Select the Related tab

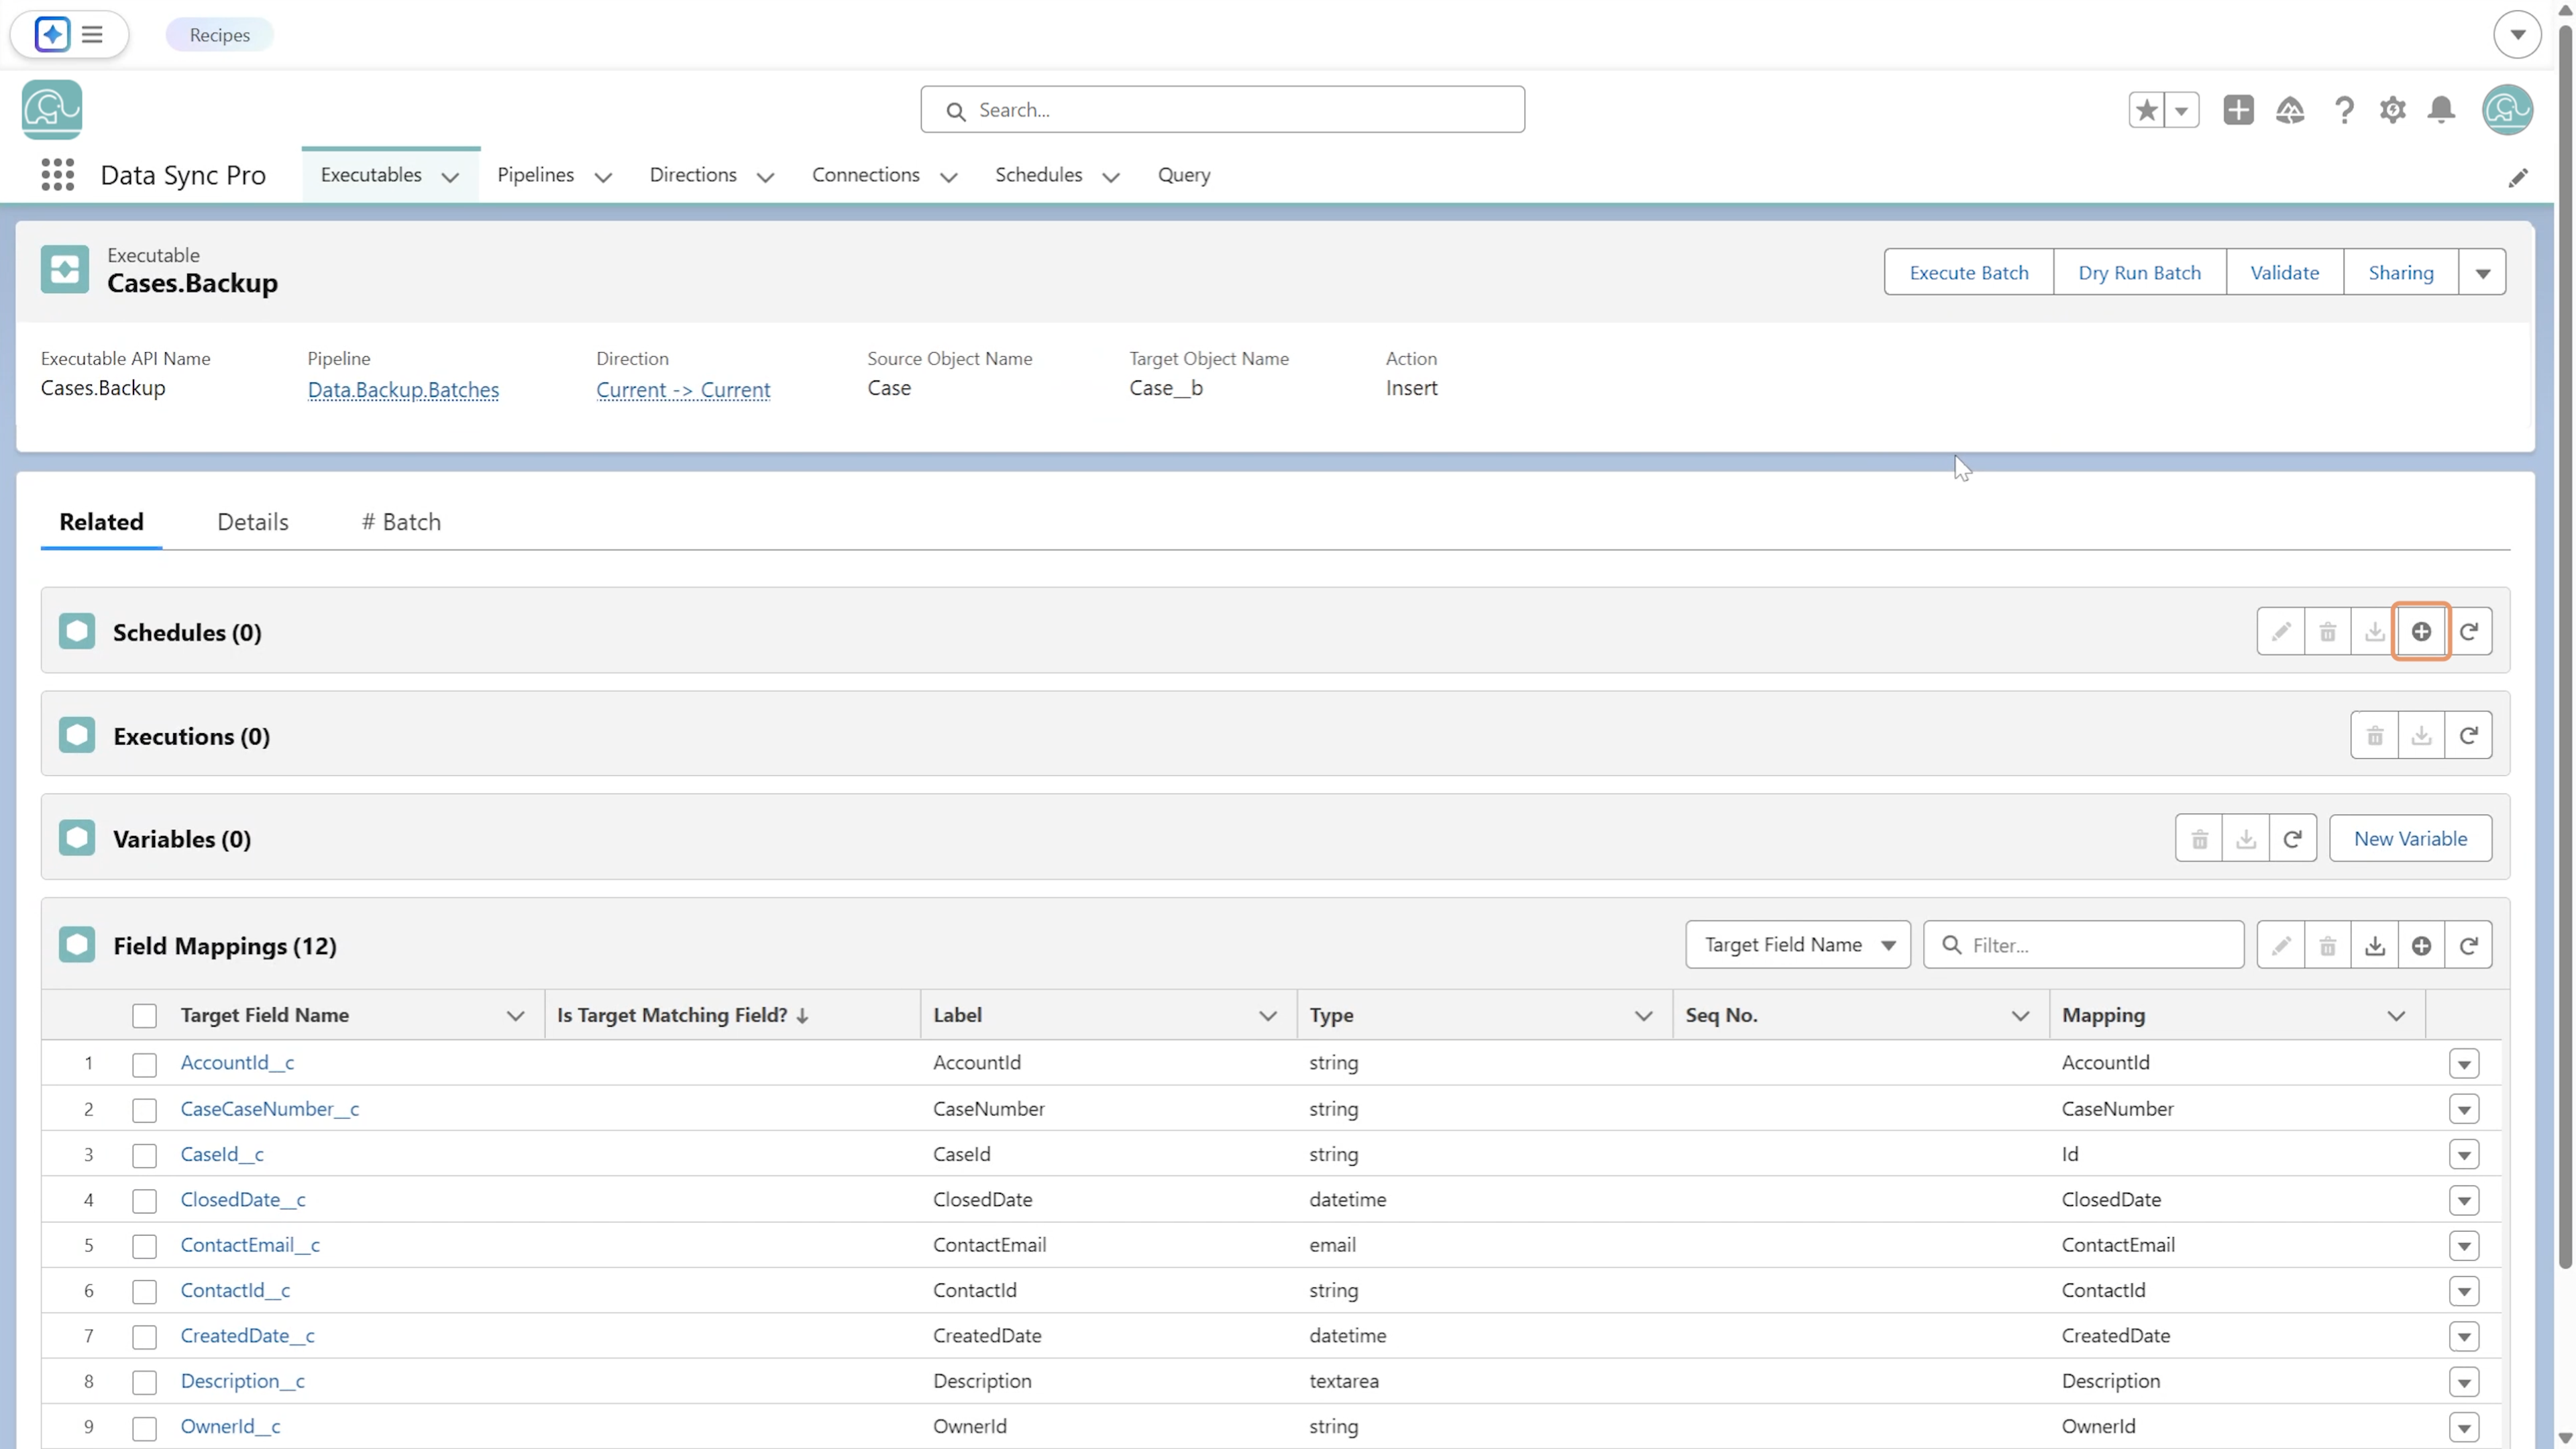101,522
